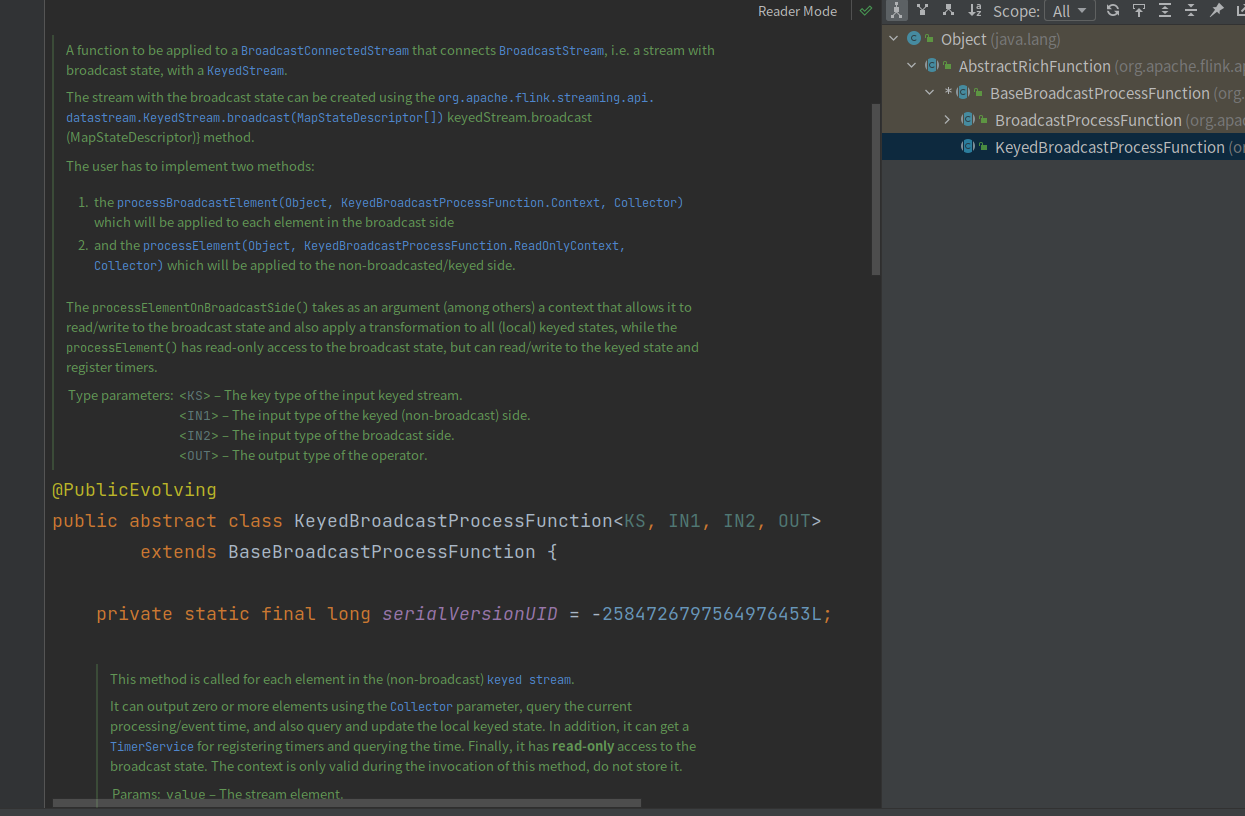Click the <IN1> type parameter doc entry
Screen dimensions: 1245x816
199,416
